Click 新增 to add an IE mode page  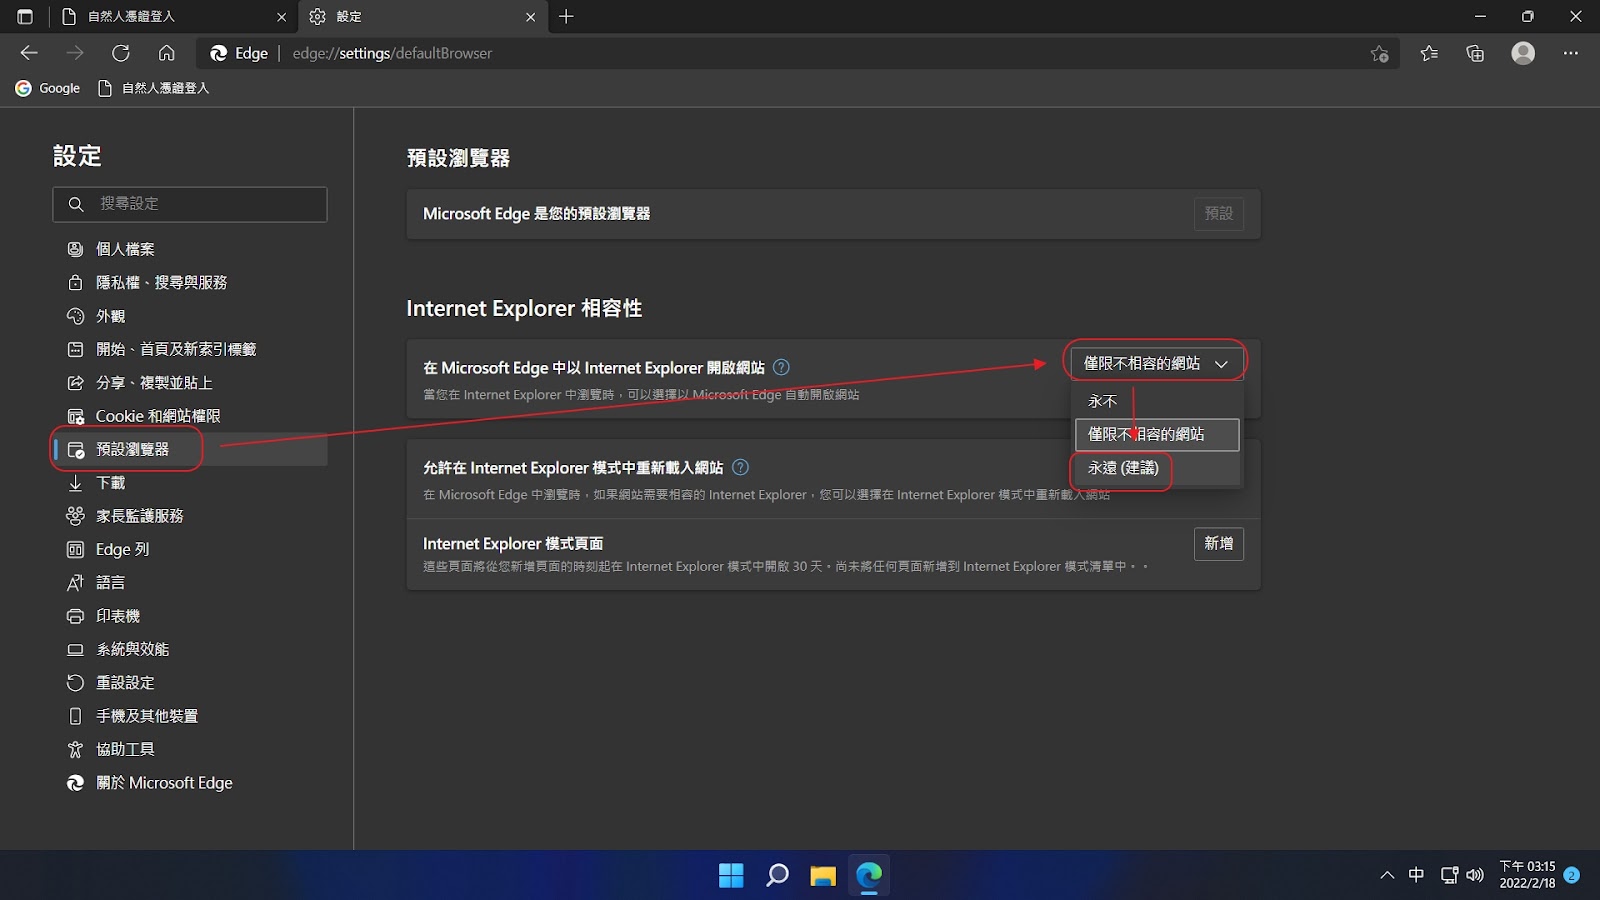pos(1218,544)
